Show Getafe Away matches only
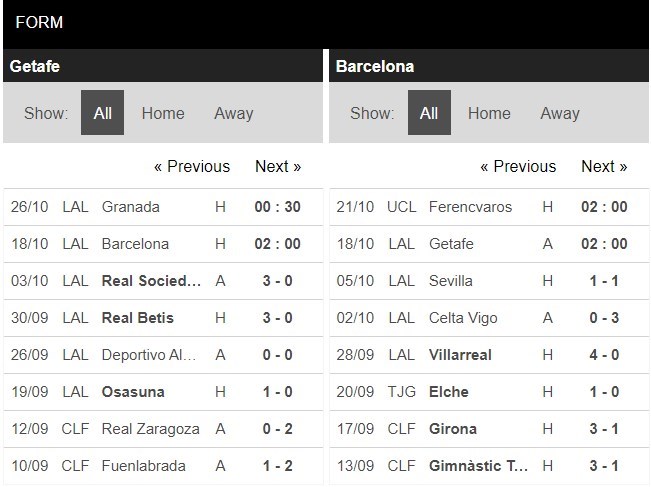The height and width of the screenshot is (487, 651). tap(233, 113)
